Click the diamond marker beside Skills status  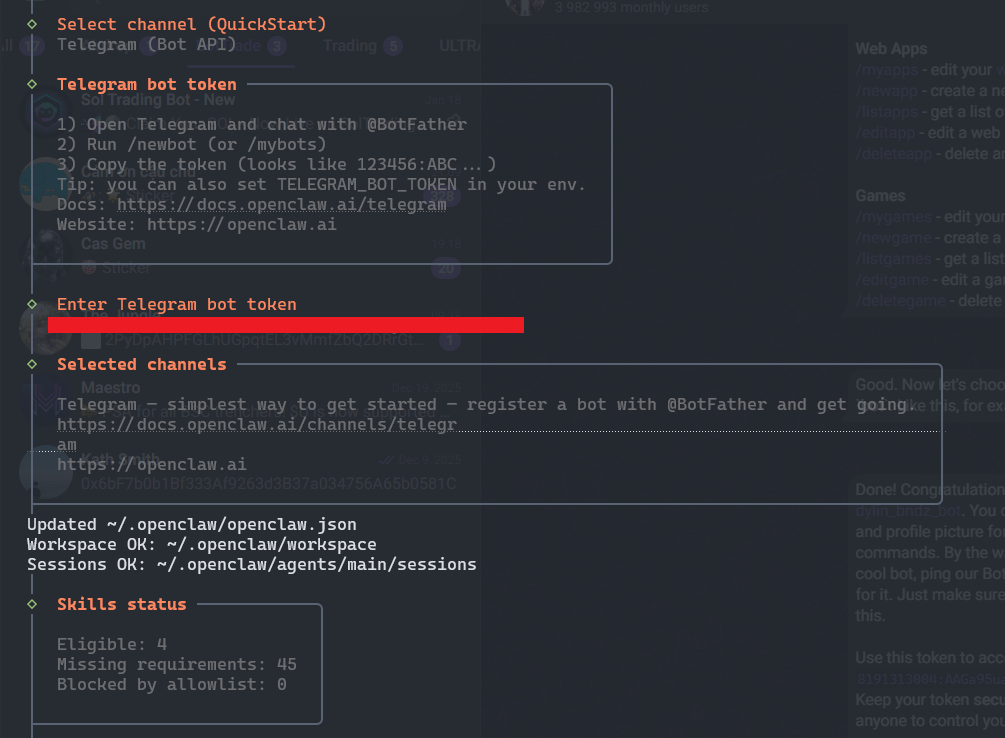click(x=32, y=604)
